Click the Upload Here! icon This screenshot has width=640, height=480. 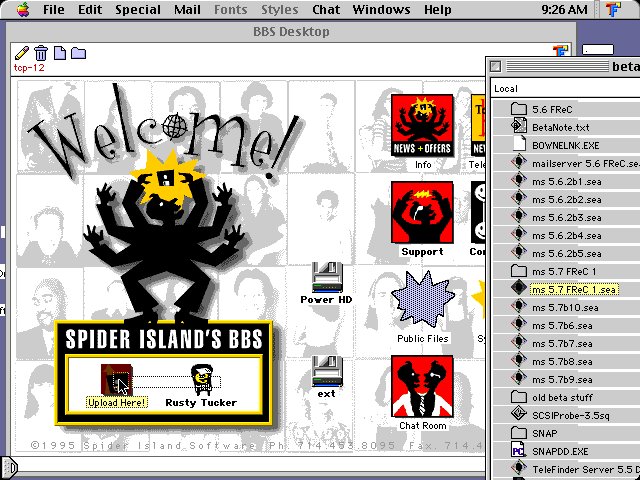click(117, 380)
